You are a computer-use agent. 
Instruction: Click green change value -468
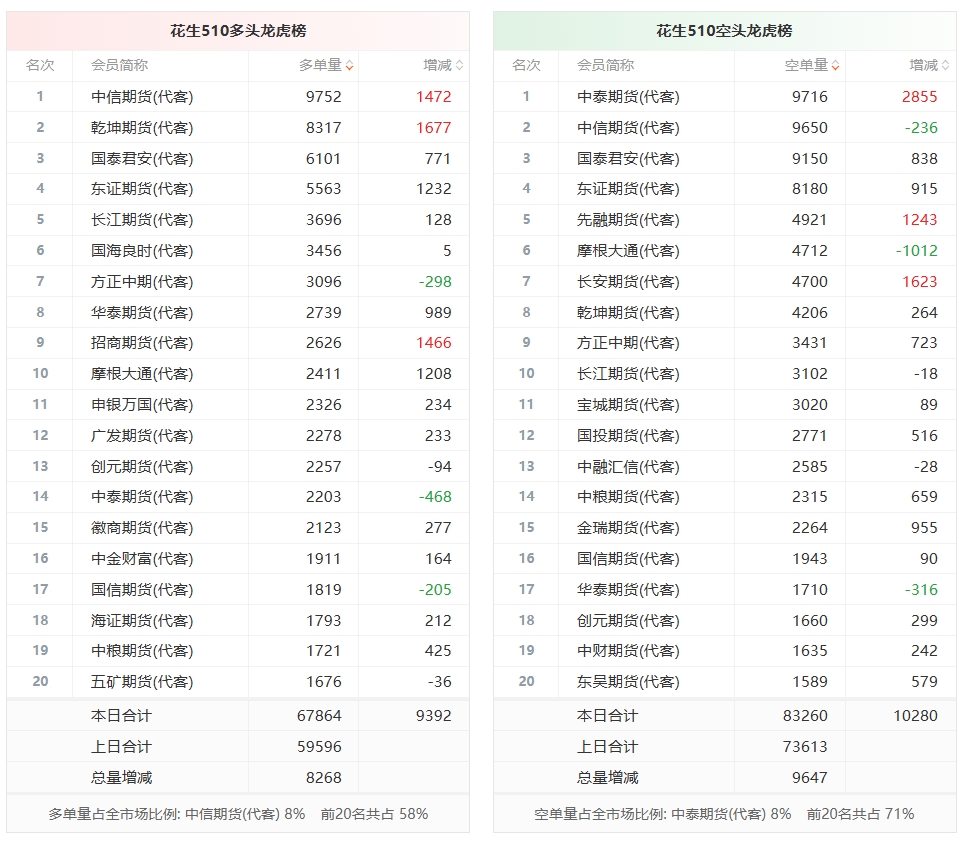pyautogui.click(x=435, y=496)
